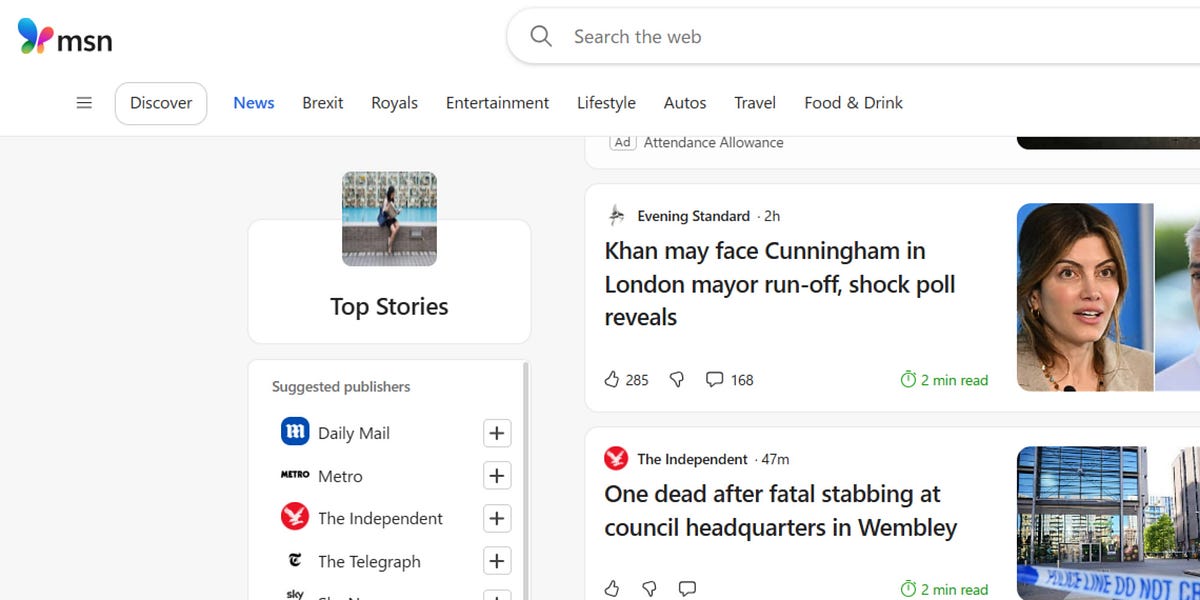This screenshot has width=1200, height=600.
Task: Click the 285 likes count
Action: tap(637, 380)
